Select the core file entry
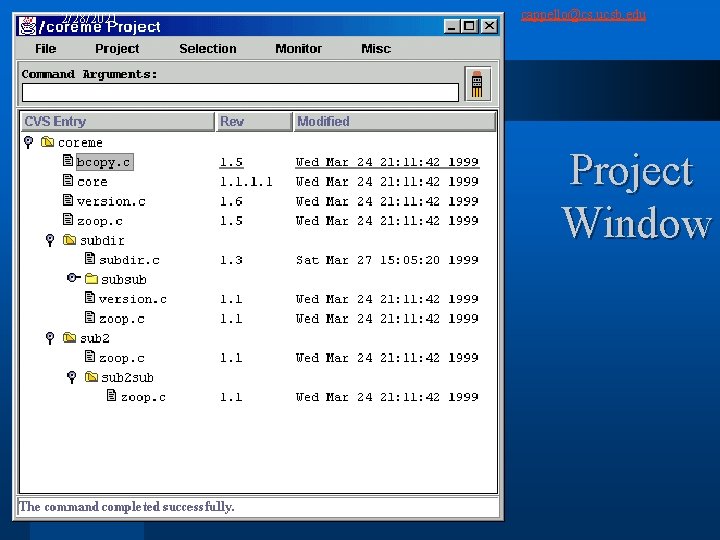The width and height of the screenshot is (720, 540). pyautogui.click(x=92, y=182)
